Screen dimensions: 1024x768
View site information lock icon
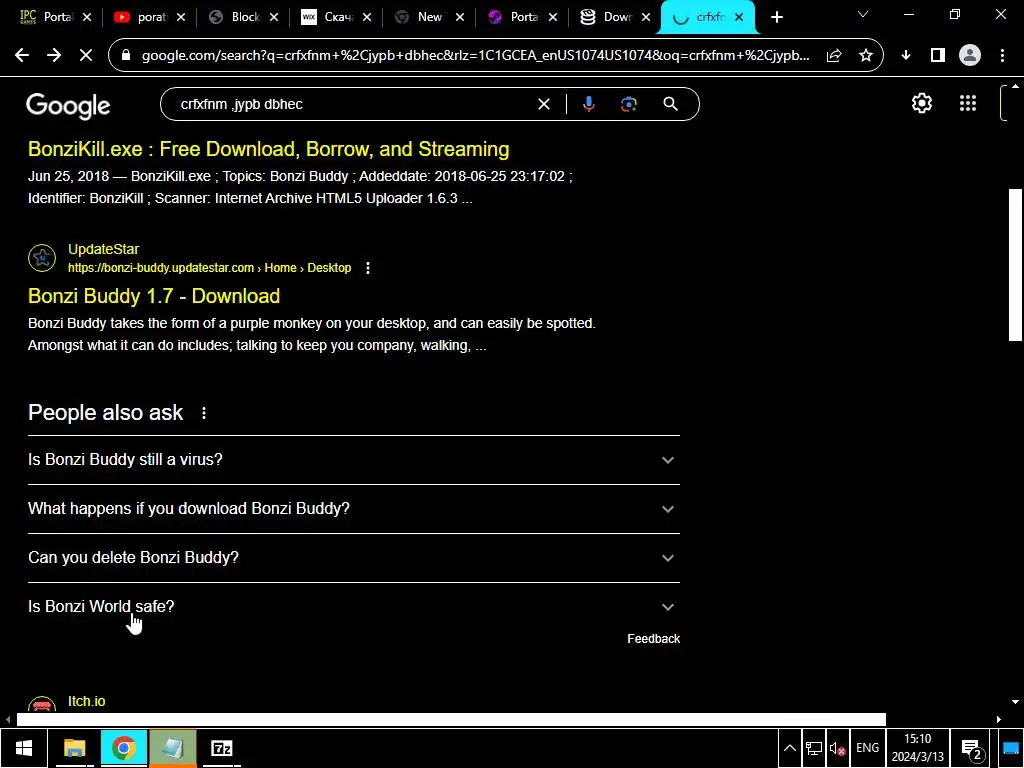(127, 56)
